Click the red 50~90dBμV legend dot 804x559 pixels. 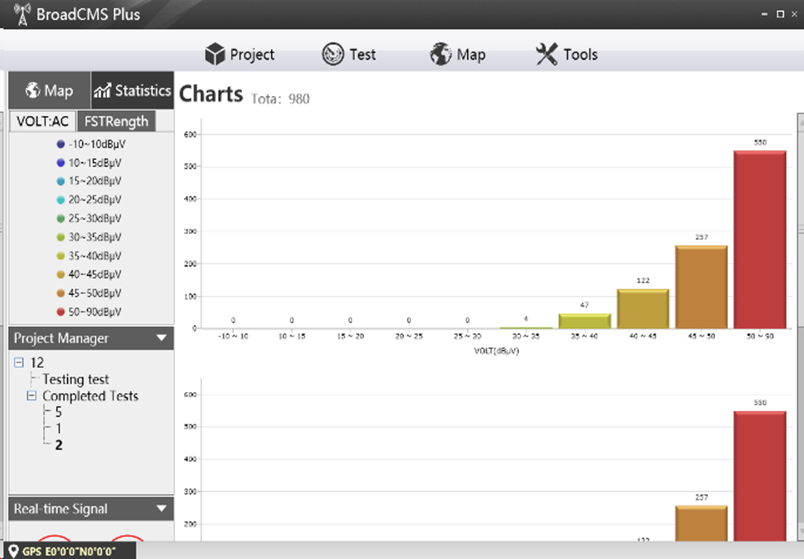point(60,311)
